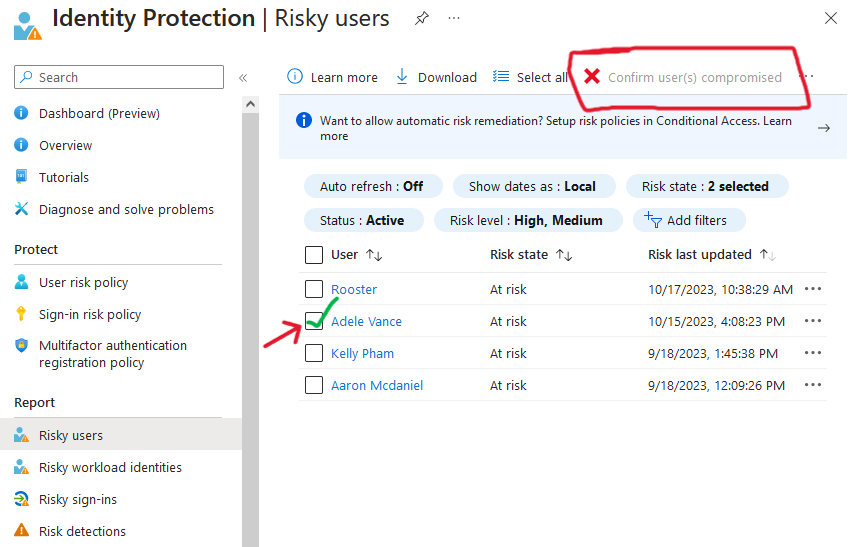Open Rooster row ellipsis menu
Image resolution: width=855 pixels, height=547 pixels.
coord(812,288)
